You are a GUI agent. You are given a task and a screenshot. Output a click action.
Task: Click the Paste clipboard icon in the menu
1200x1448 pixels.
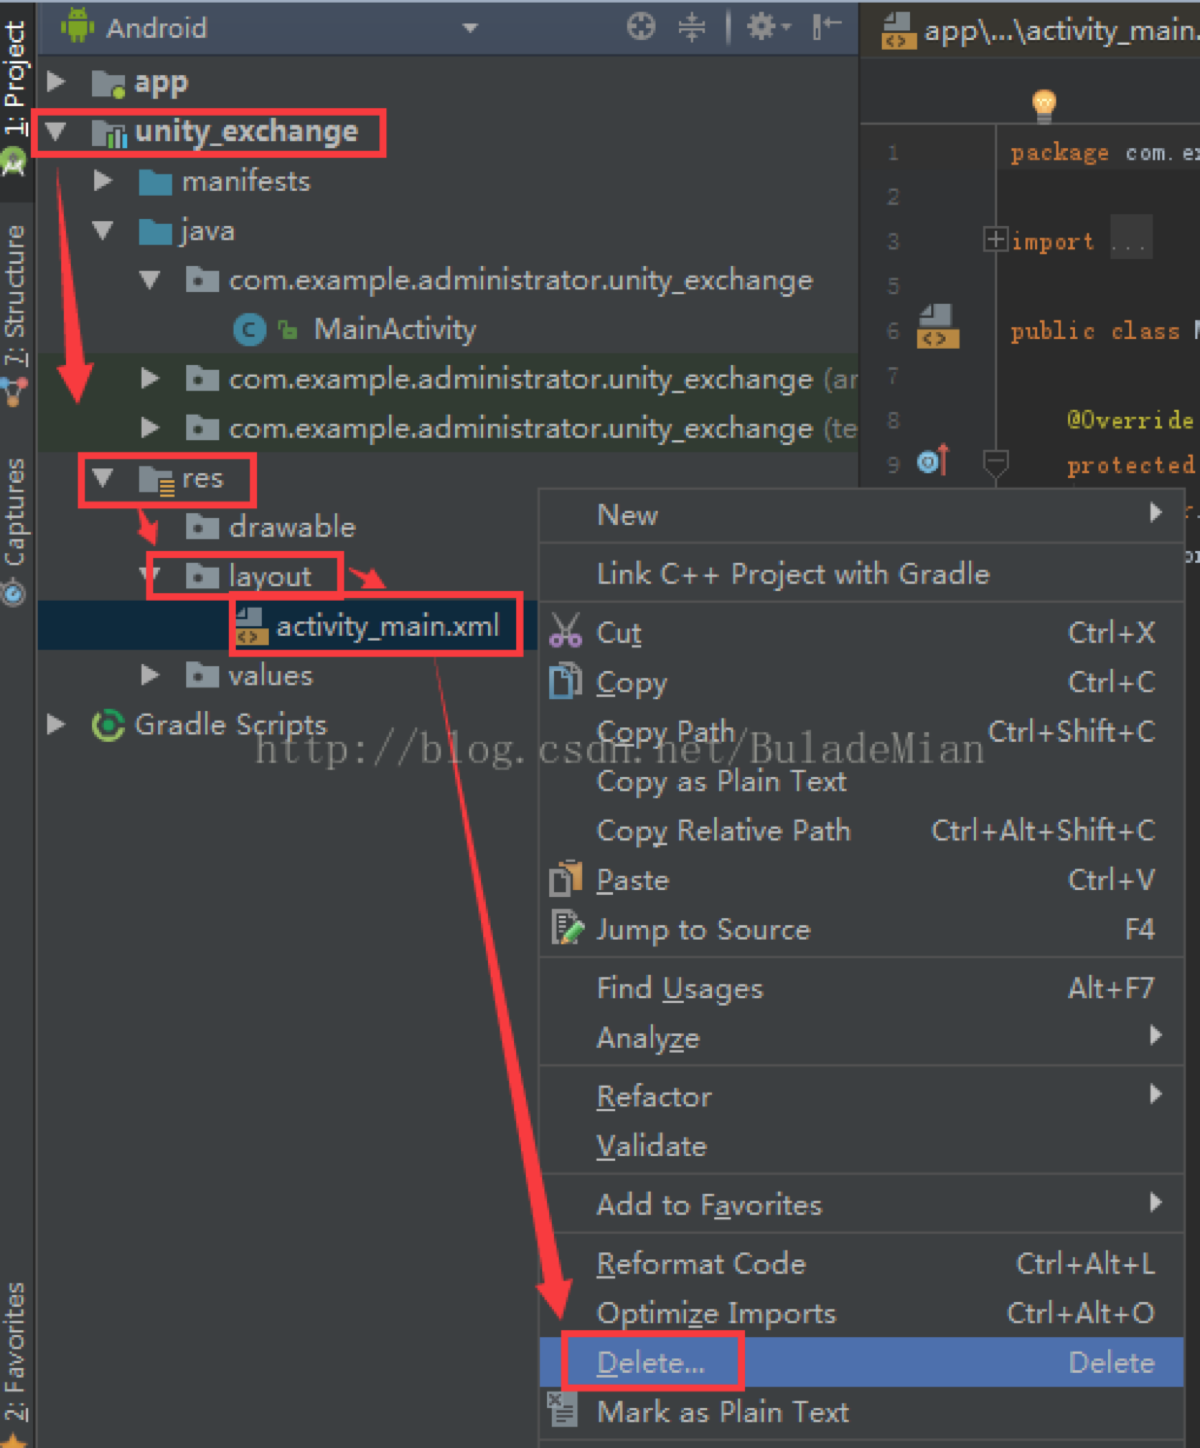tap(565, 878)
